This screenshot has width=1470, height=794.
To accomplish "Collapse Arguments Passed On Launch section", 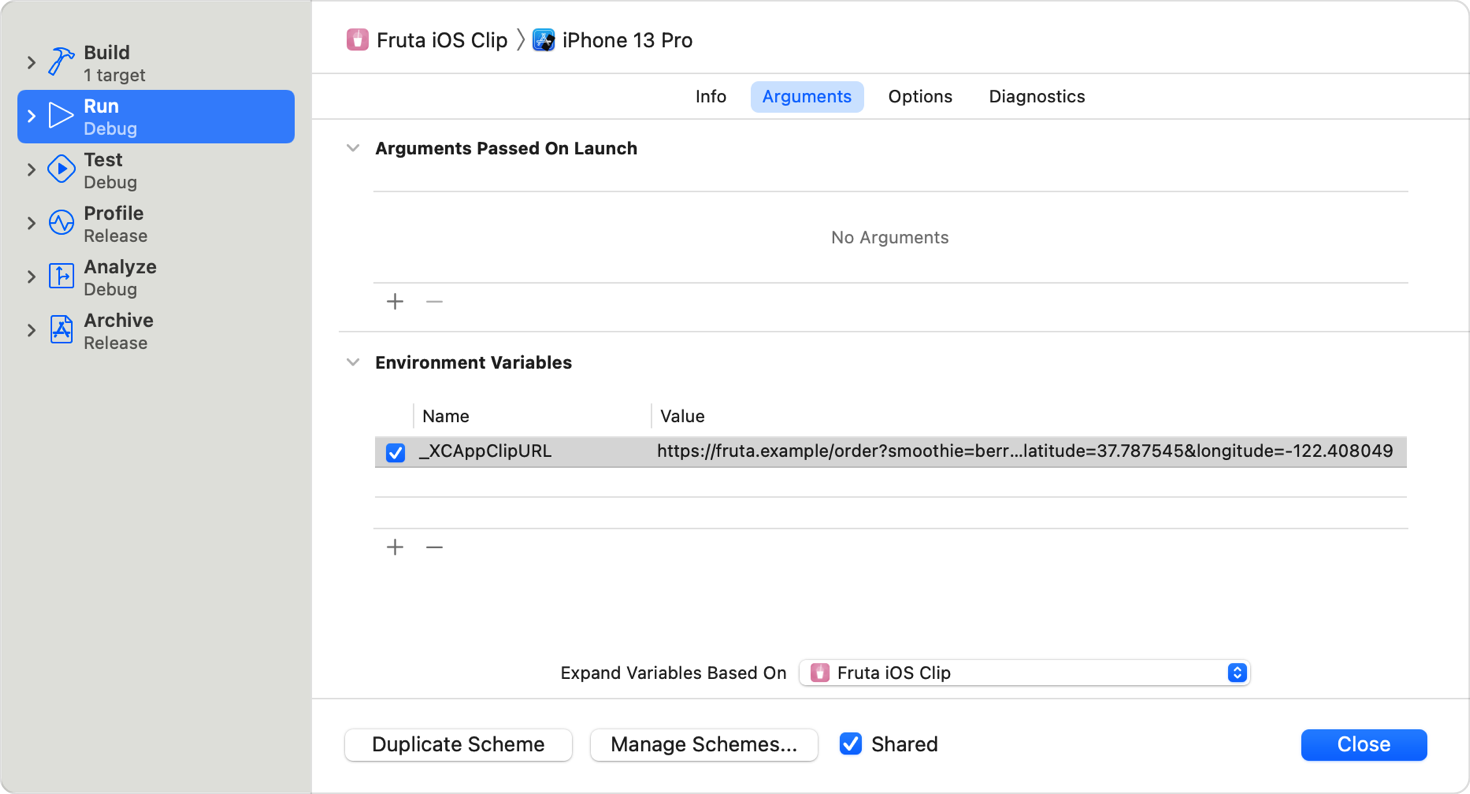I will click(353, 148).
